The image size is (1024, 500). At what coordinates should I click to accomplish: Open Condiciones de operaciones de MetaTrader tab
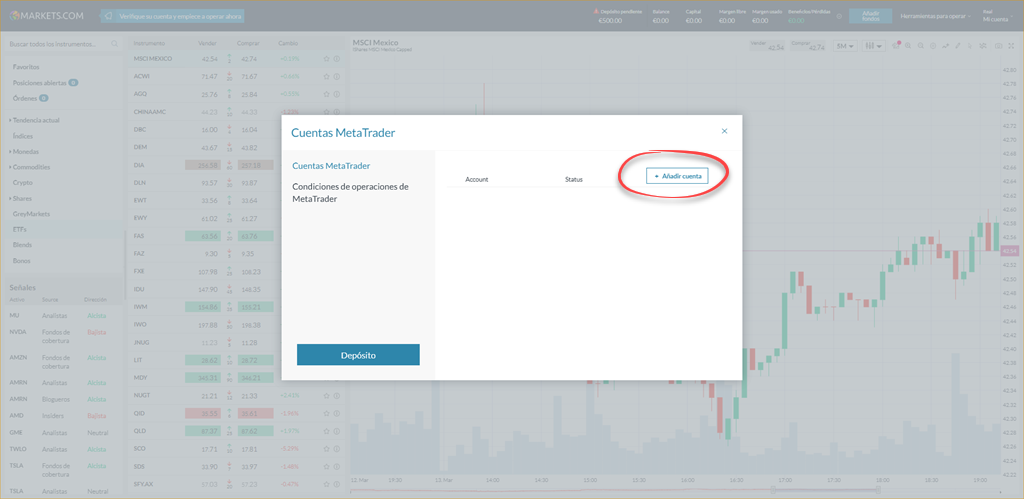point(350,193)
